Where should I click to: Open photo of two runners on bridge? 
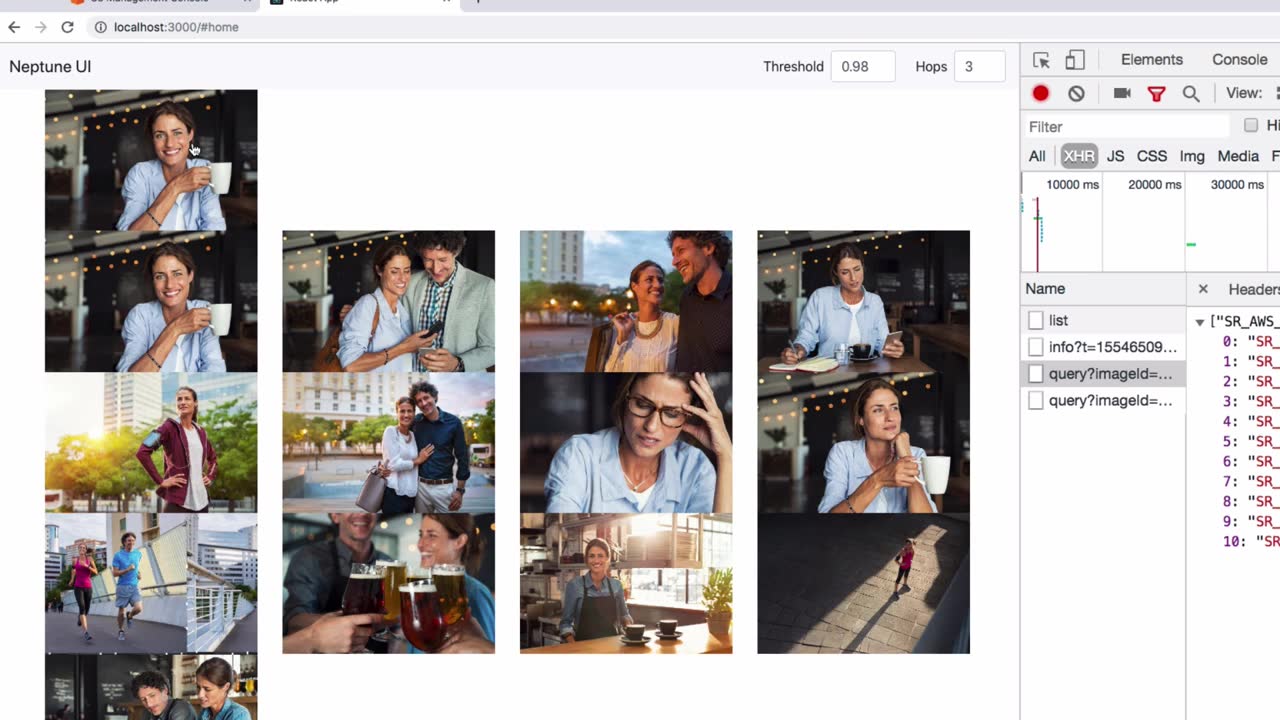[151, 583]
